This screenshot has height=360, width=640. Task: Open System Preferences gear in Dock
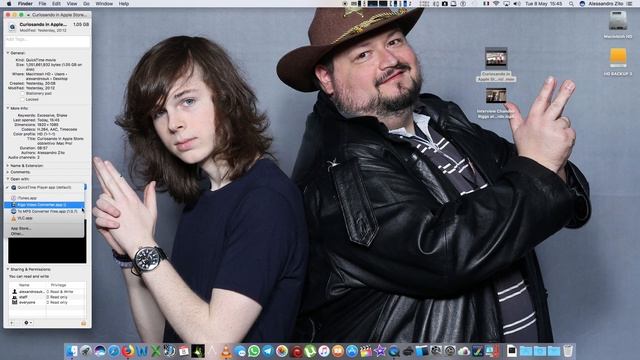coord(450,351)
